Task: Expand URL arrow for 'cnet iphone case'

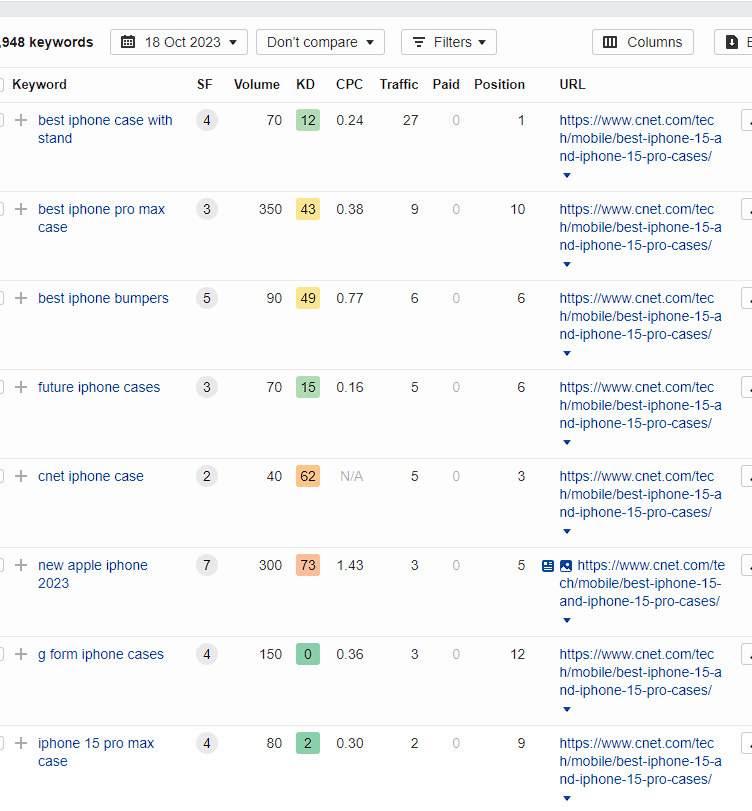Action: pyautogui.click(x=567, y=531)
